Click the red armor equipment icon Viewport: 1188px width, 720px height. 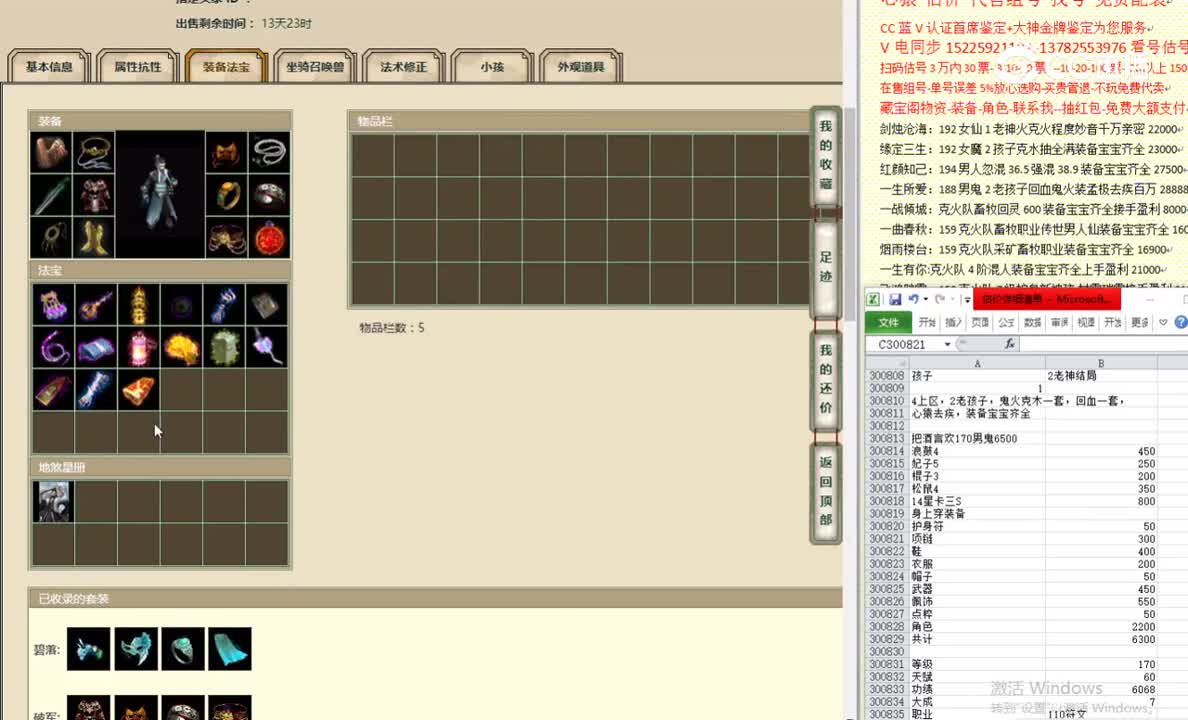click(94, 196)
